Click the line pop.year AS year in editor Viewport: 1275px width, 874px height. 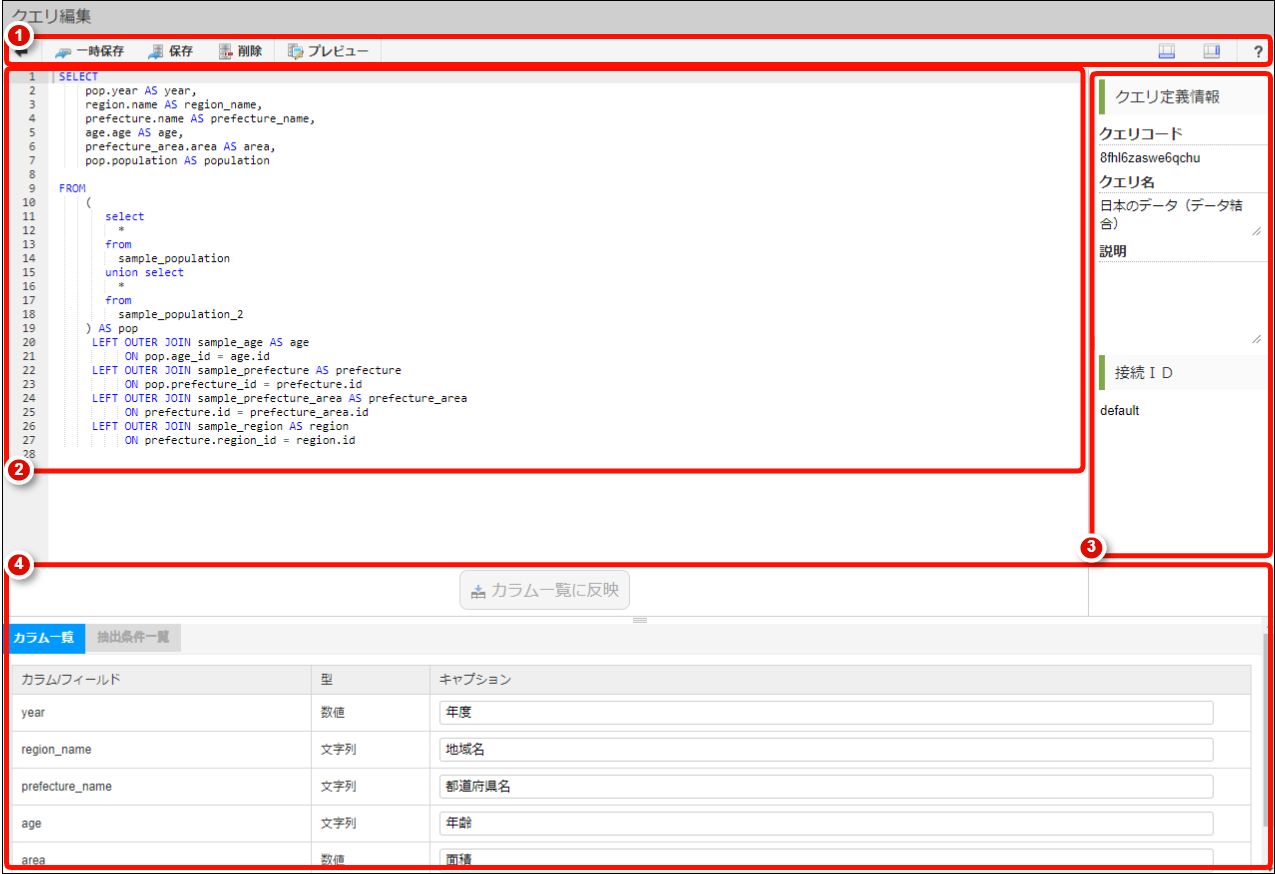[x=141, y=90]
